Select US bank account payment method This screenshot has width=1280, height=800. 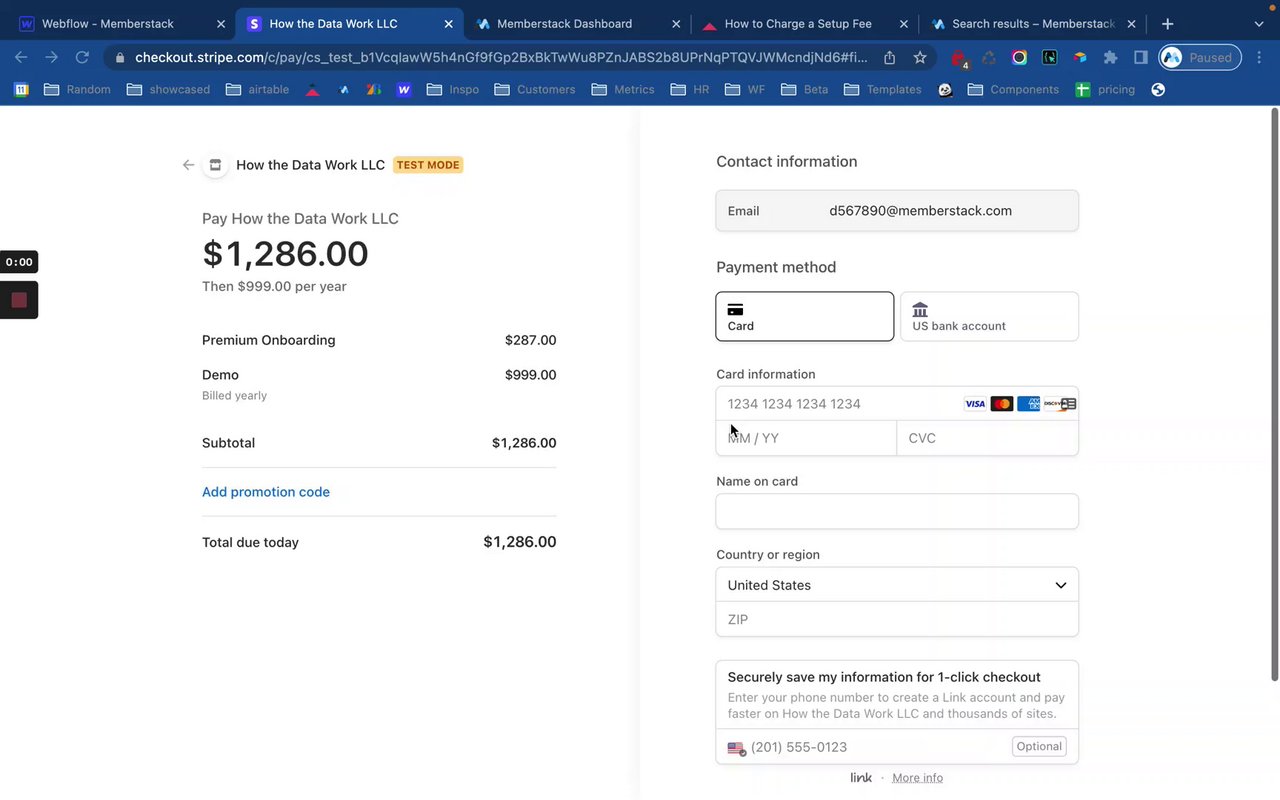989,316
